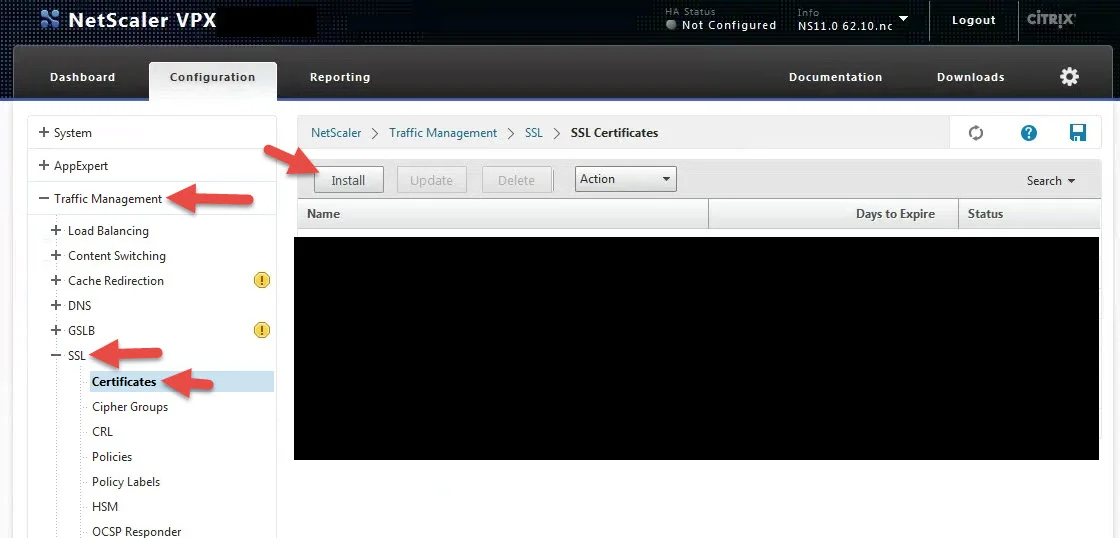The image size is (1120, 538).
Task: Select CRL in the SSL tree
Action: point(102,432)
